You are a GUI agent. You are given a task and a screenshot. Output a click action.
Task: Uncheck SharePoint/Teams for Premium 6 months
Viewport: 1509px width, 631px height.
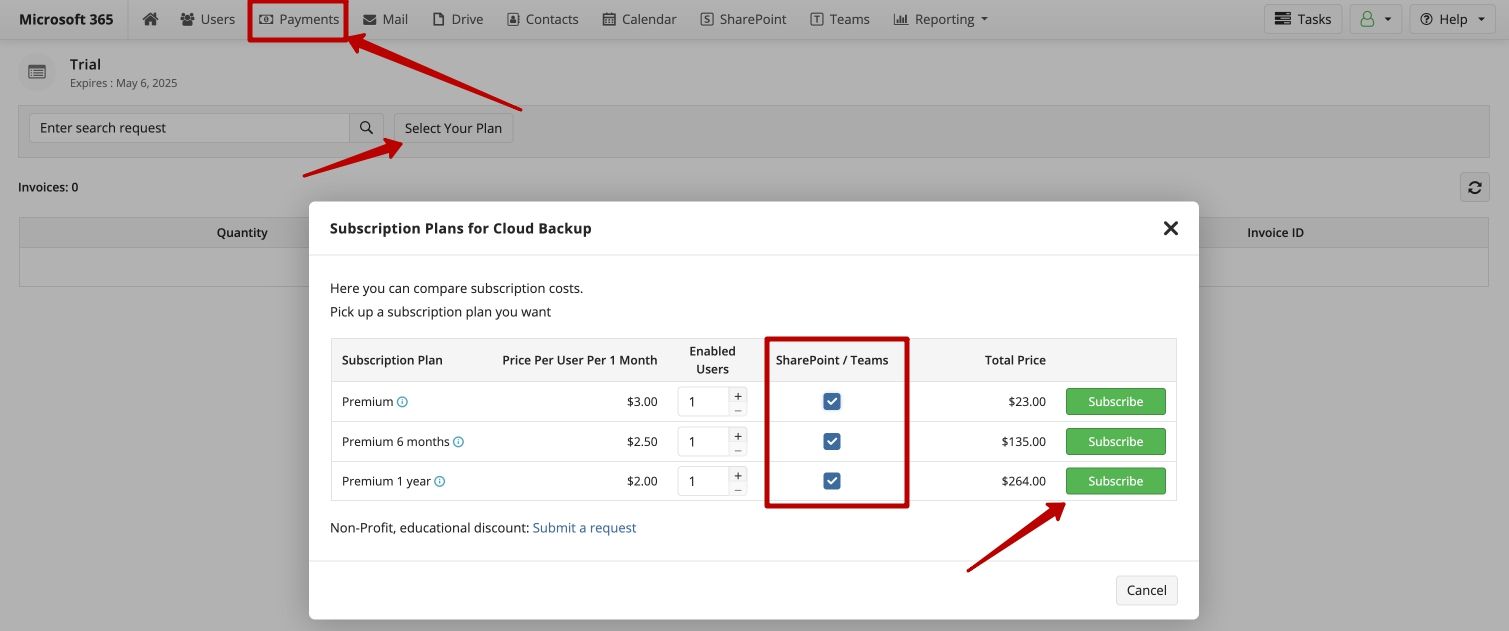[x=832, y=442]
